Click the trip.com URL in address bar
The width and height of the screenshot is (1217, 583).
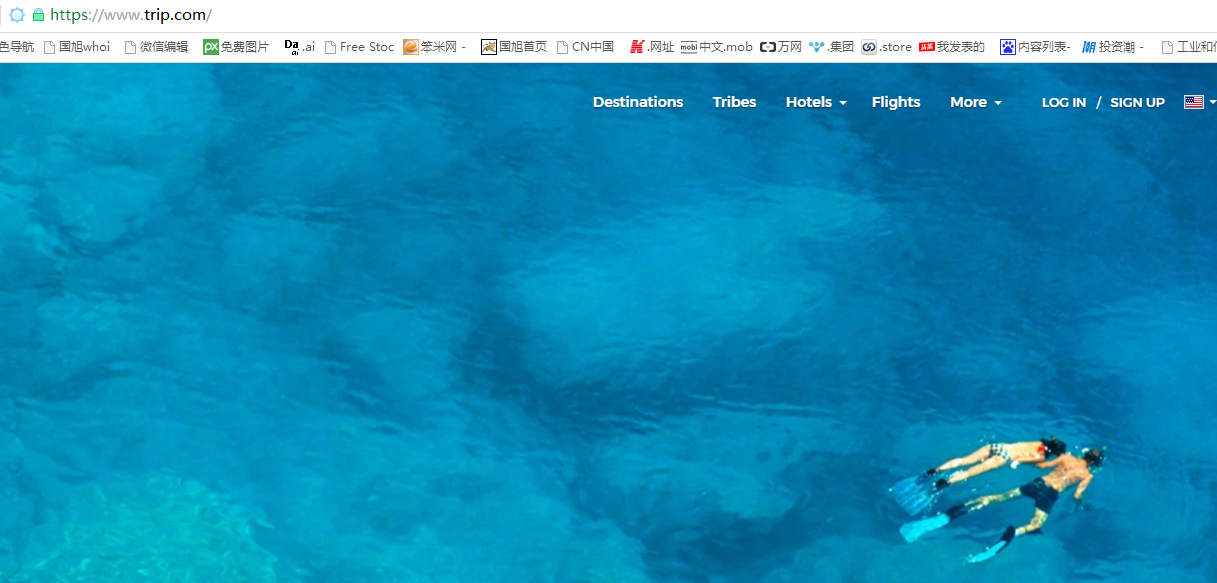coord(130,15)
